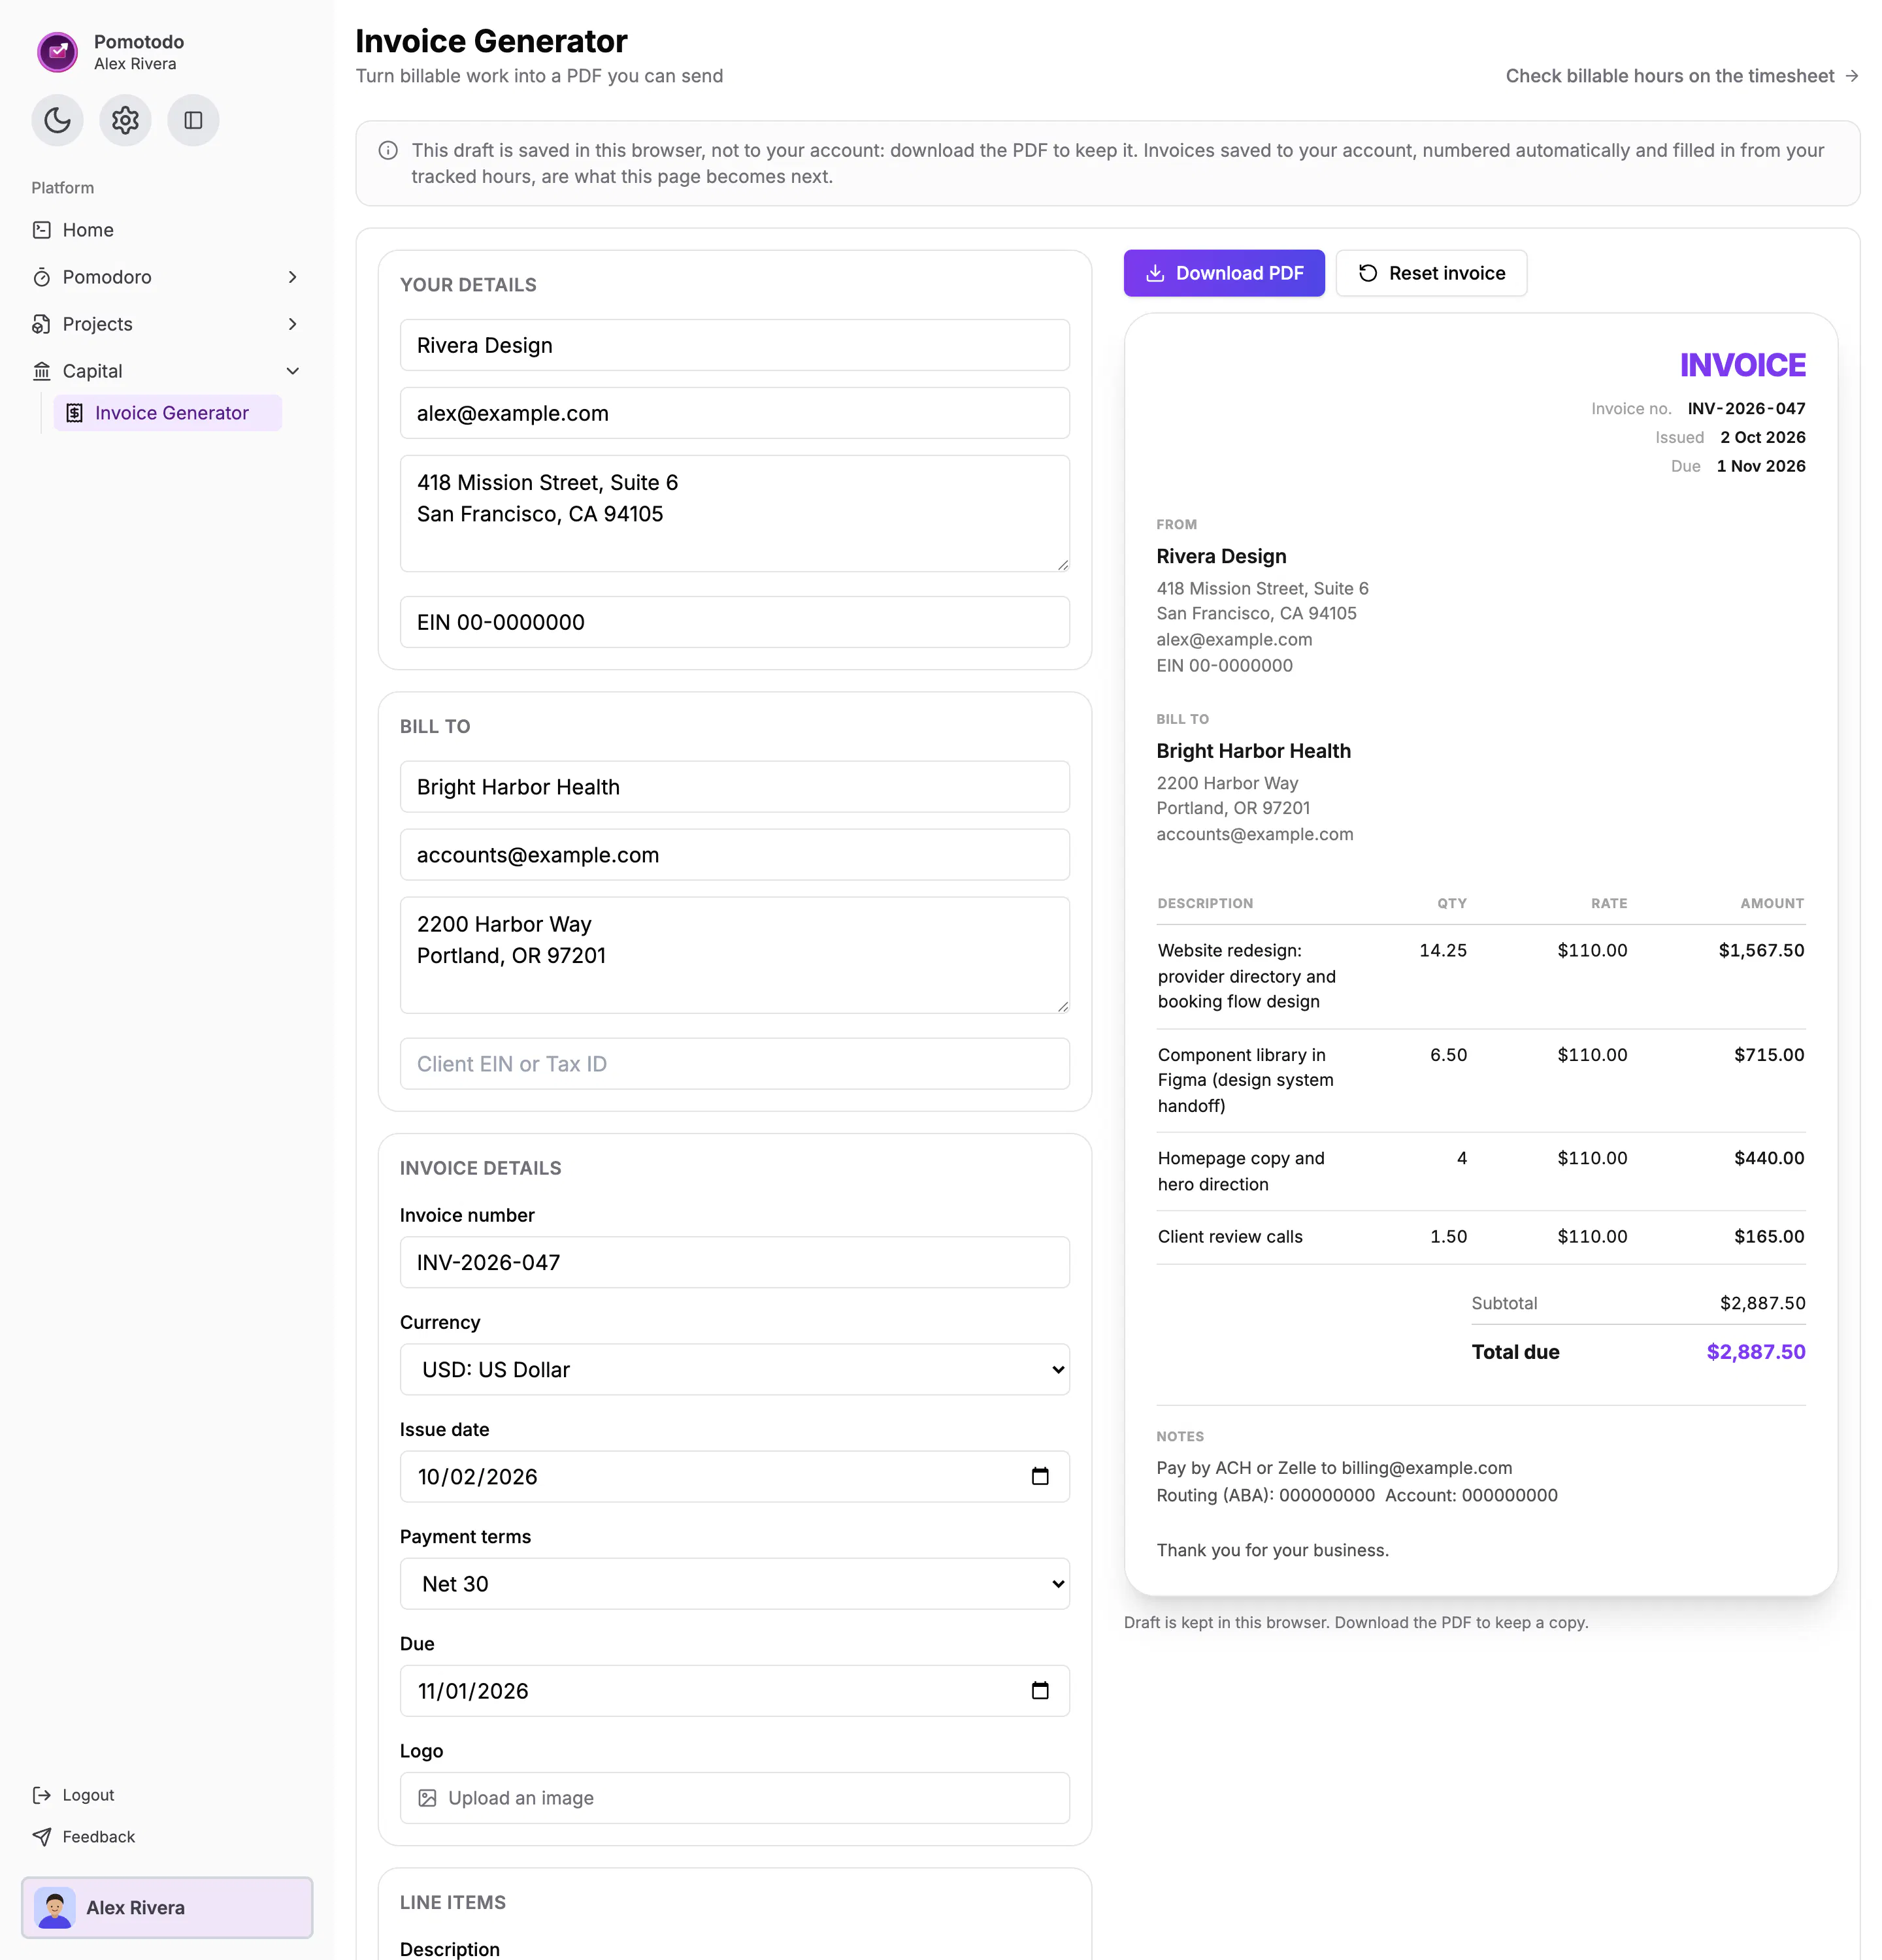Viewport: 1882px width, 1960px height.
Task: Click the Pomotodo logo avatar
Action: point(57,52)
